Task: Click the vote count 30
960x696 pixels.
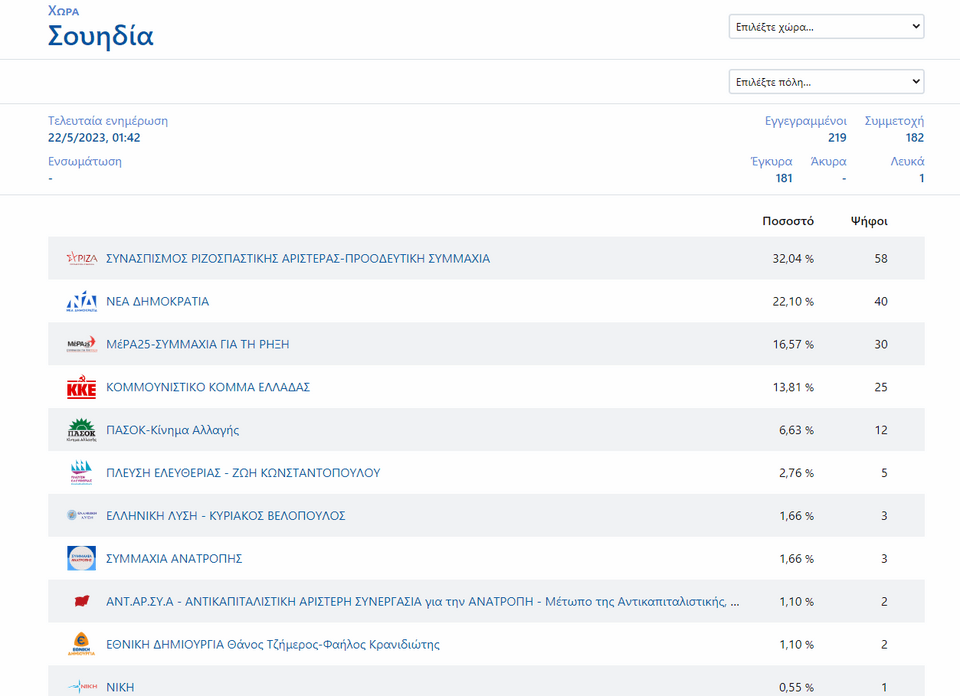Action: (881, 344)
